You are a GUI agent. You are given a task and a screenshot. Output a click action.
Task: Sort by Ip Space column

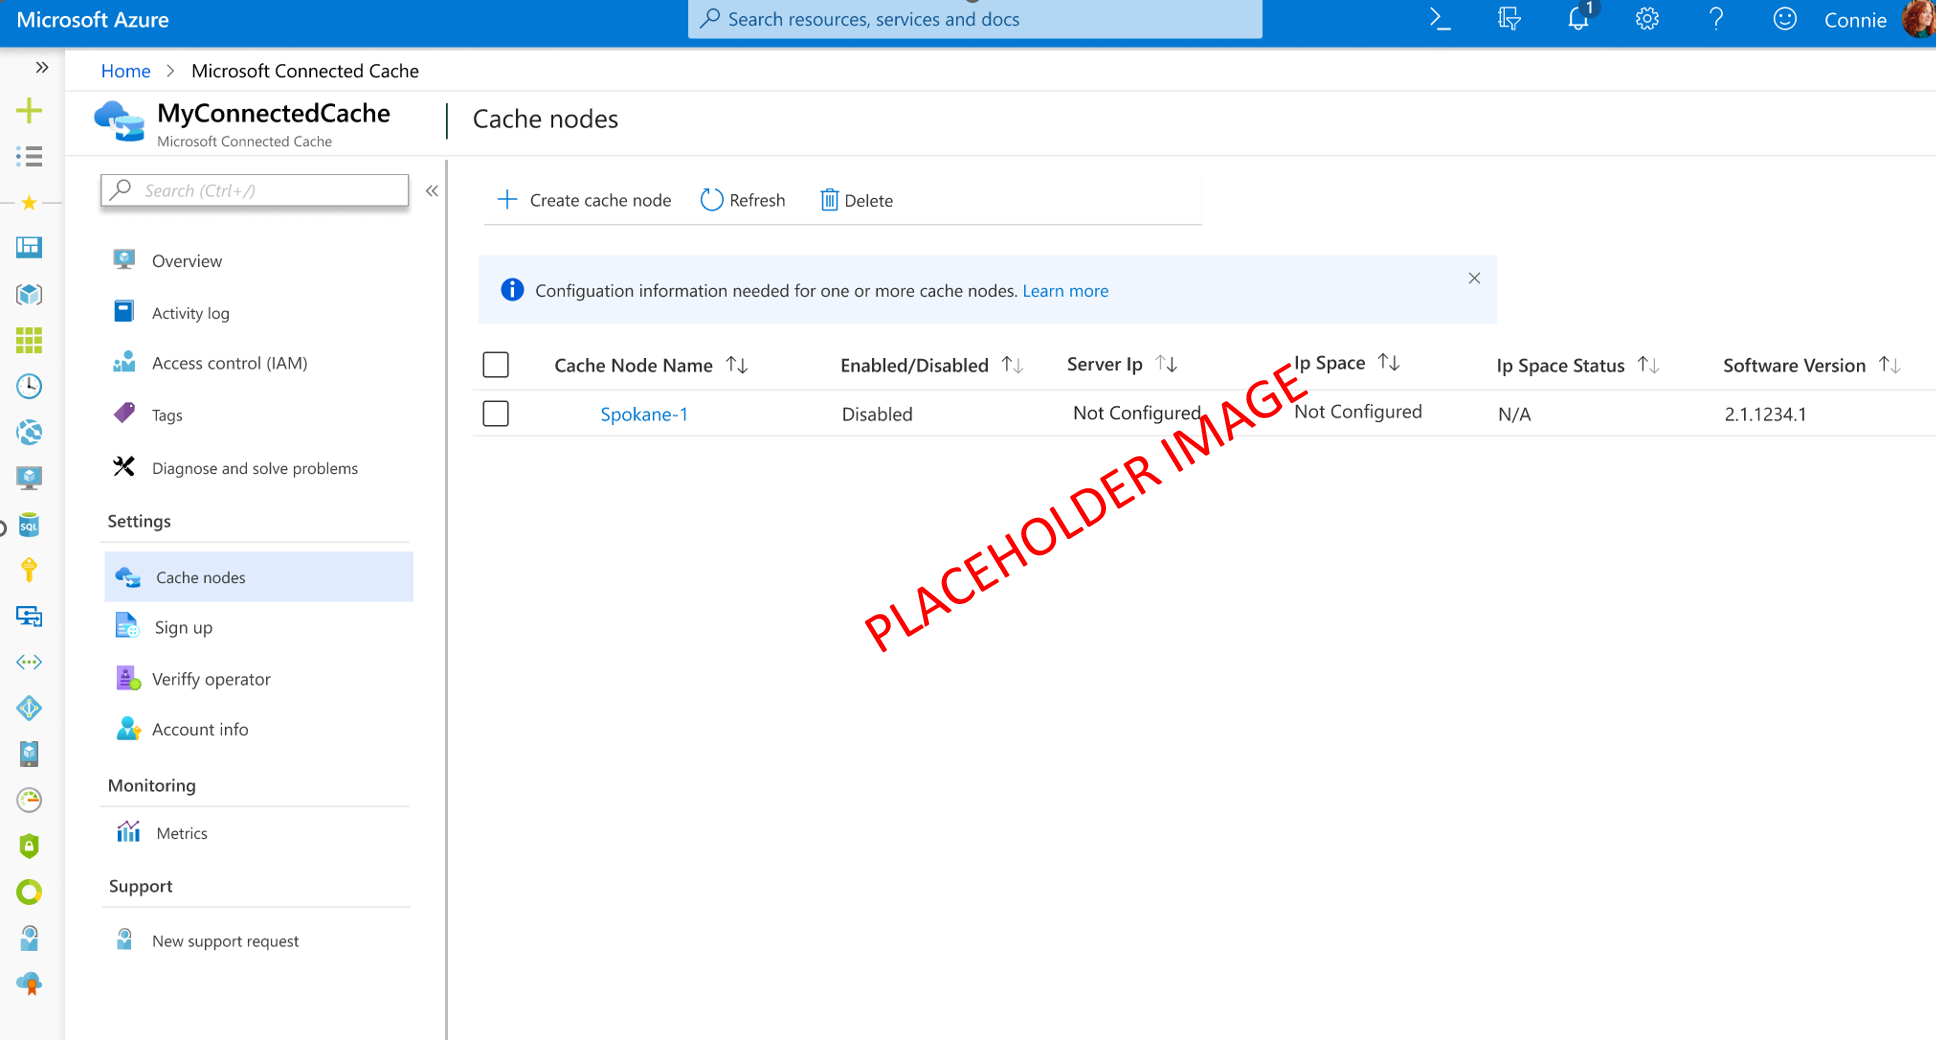1389,362
